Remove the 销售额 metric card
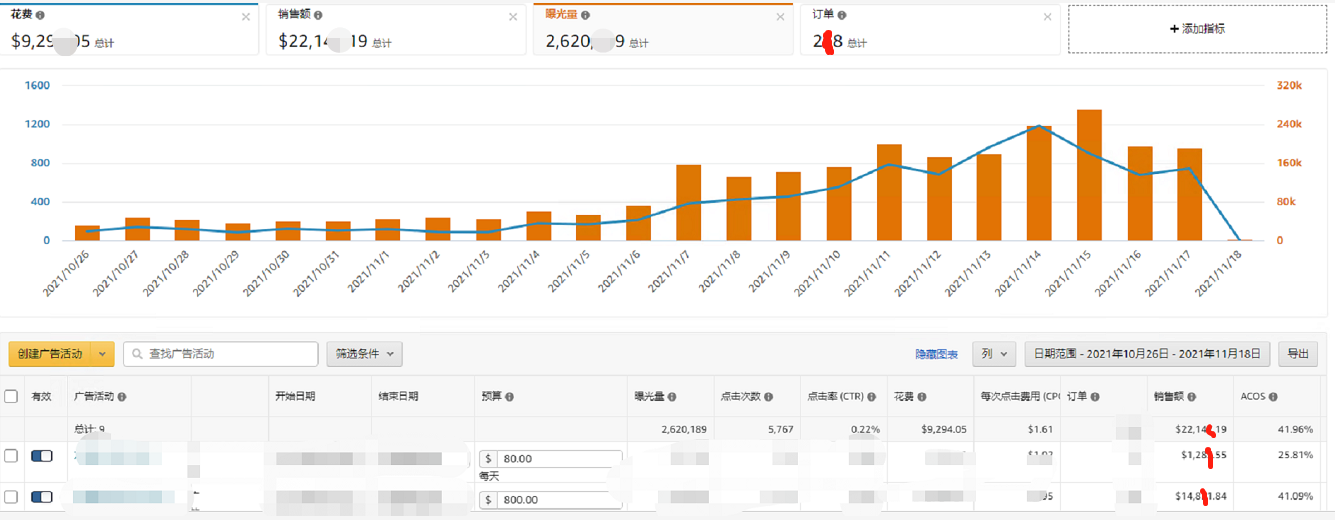Viewport: 1335px width, 520px height. click(513, 17)
